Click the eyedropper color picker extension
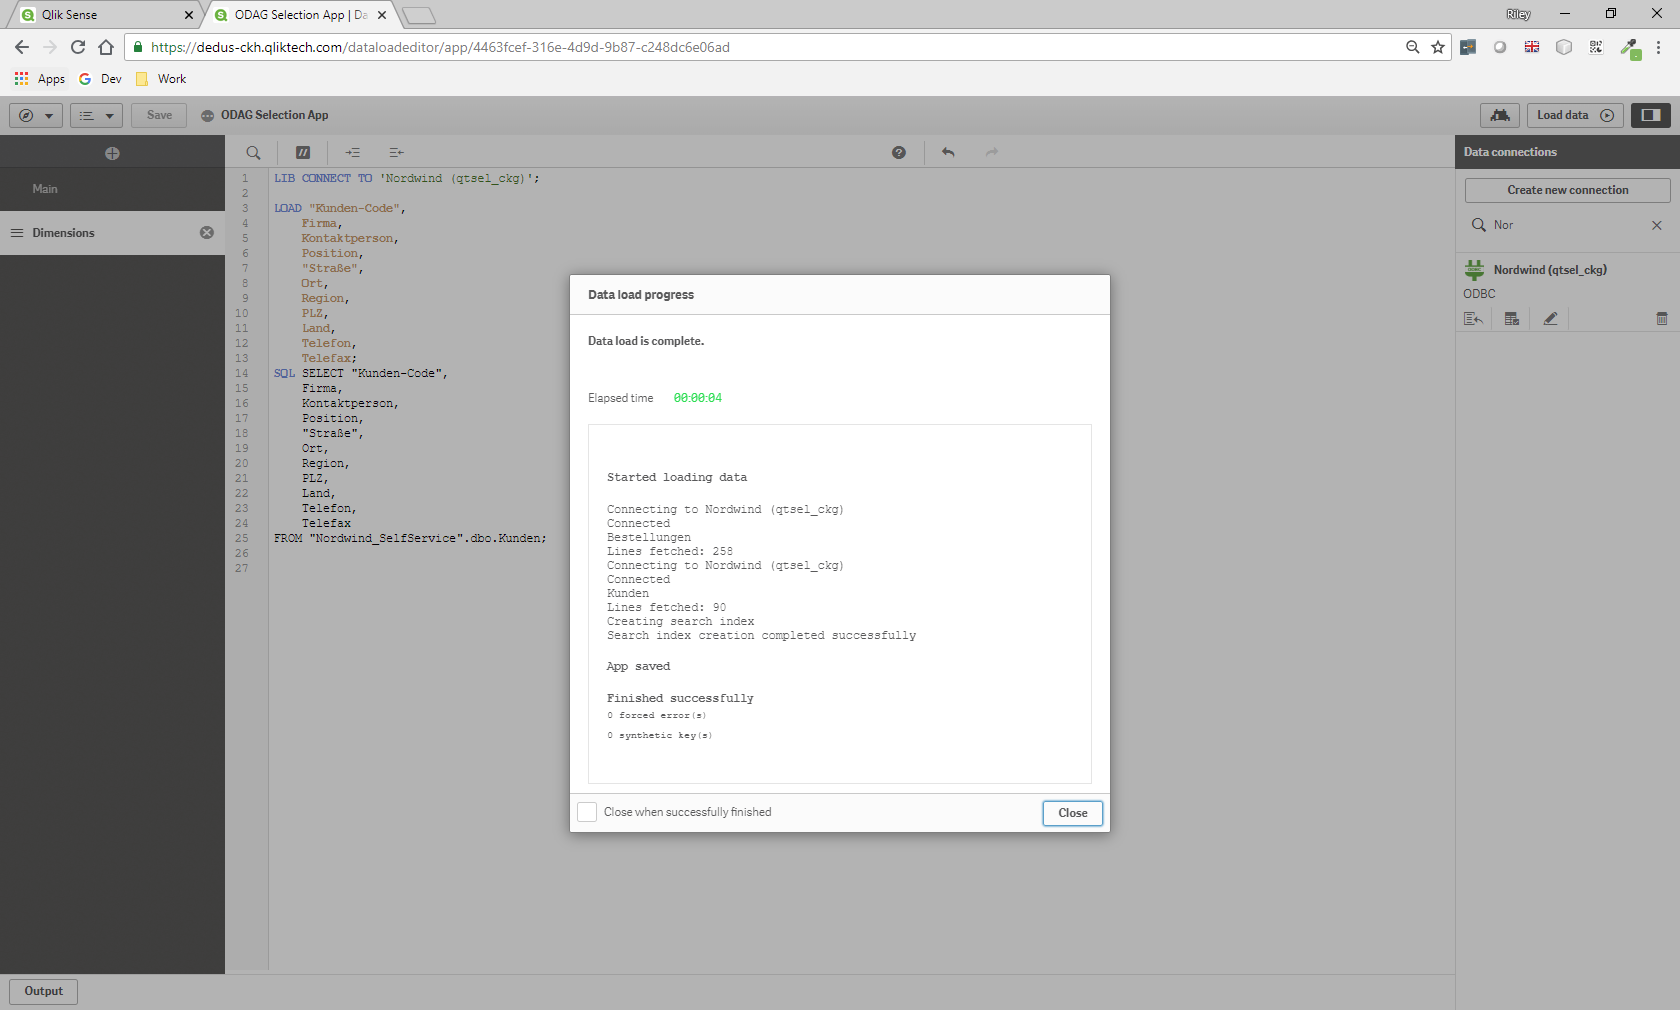 [1629, 47]
